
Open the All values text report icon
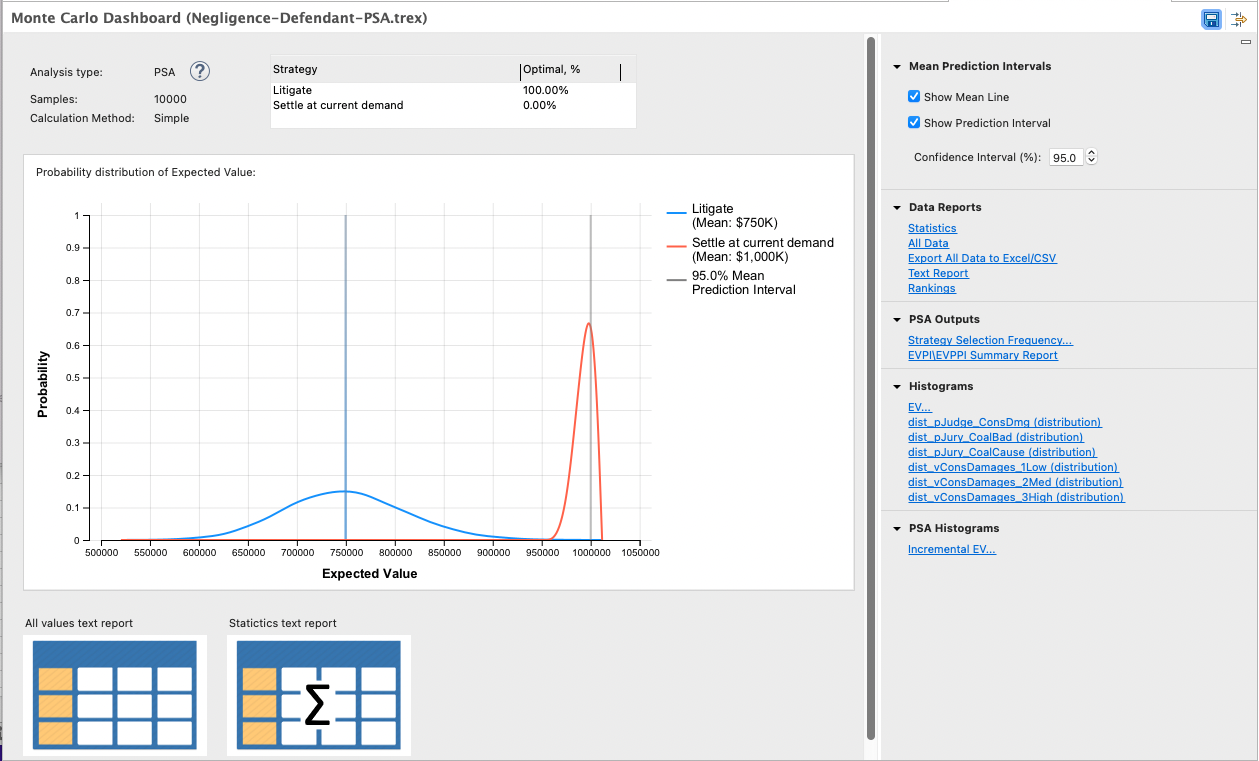click(x=115, y=695)
